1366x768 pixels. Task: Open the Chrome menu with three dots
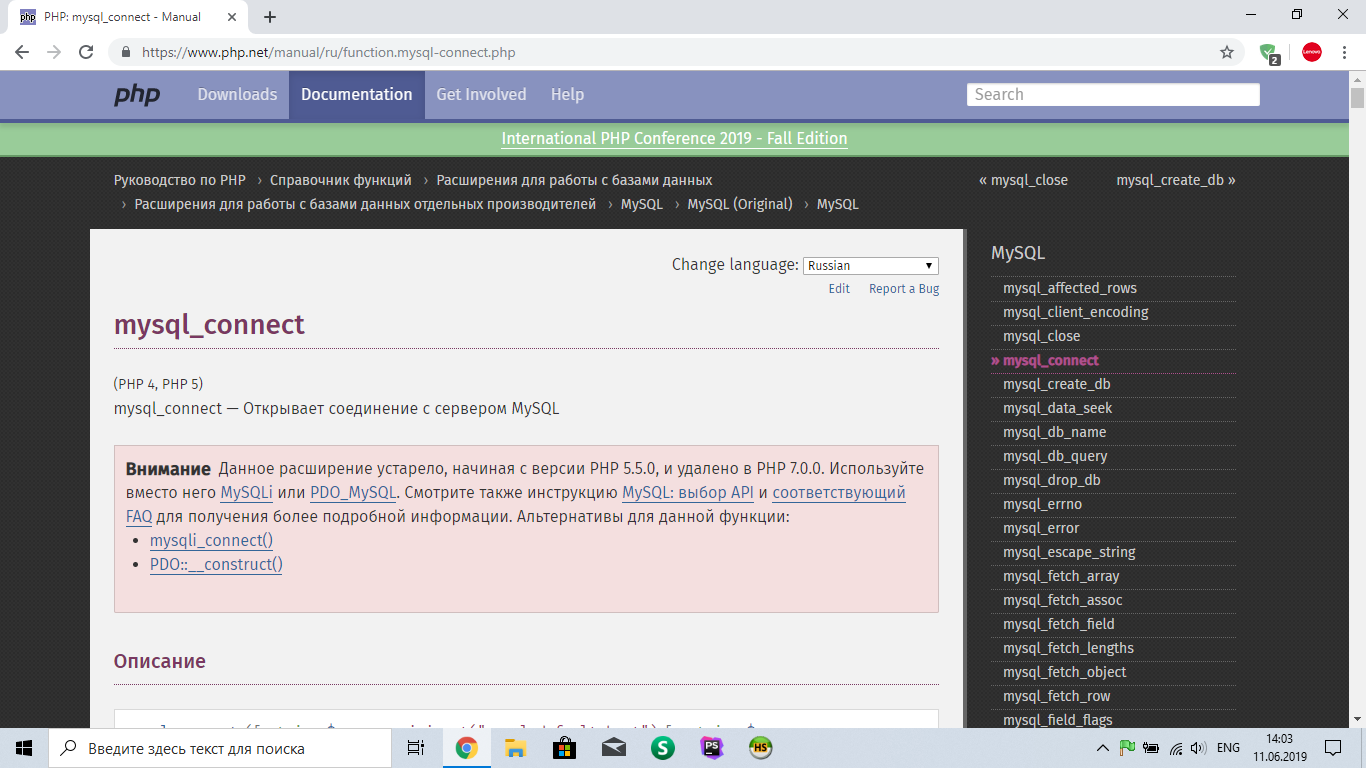click(1345, 52)
